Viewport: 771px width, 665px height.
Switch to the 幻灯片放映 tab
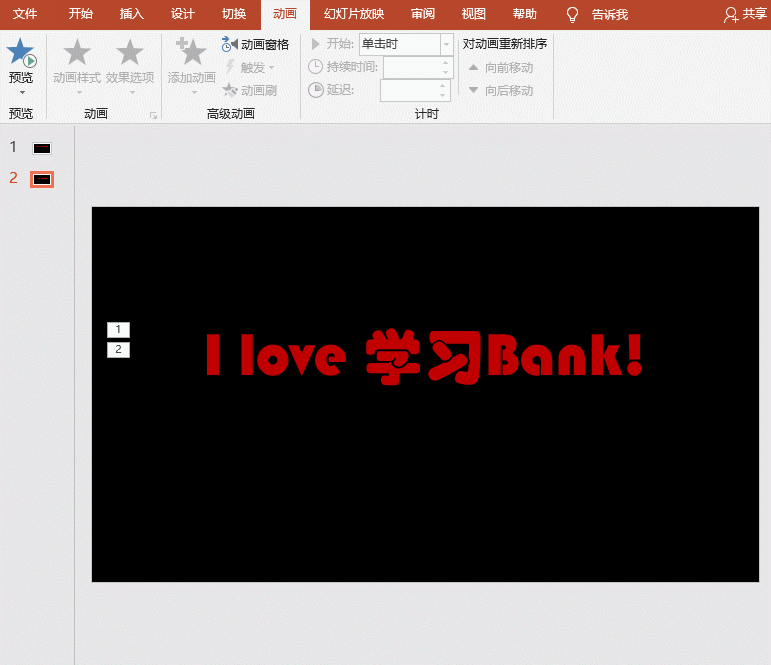pyautogui.click(x=354, y=14)
